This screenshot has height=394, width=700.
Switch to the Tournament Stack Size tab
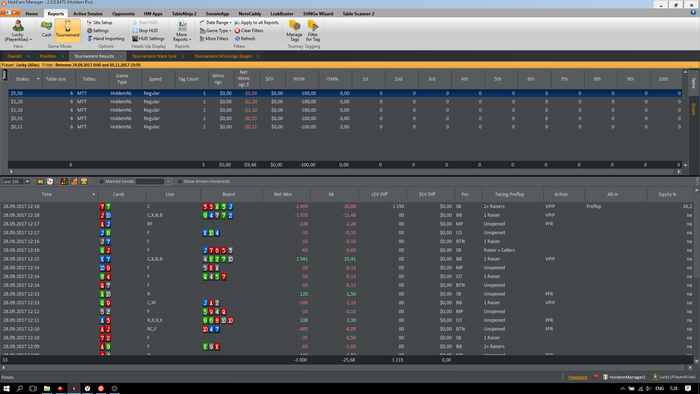(x=154, y=56)
